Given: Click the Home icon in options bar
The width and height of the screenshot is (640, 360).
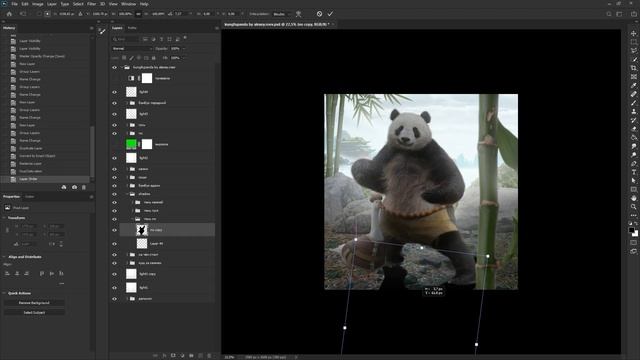Looking at the screenshot, I should [x=9, y=14].
